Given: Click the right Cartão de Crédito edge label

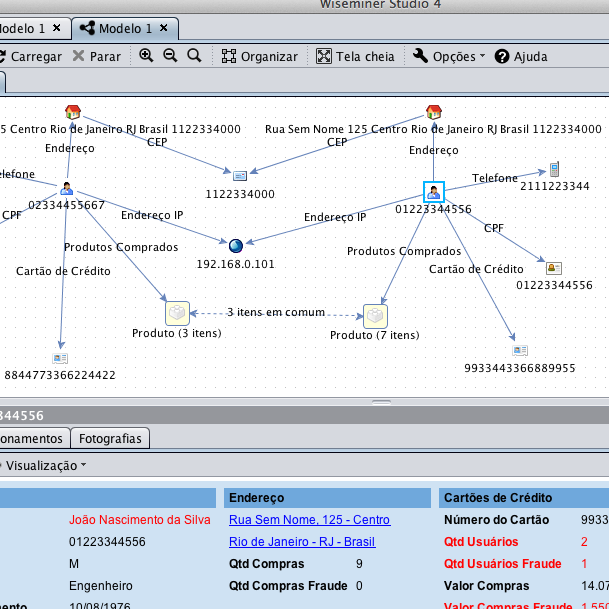Looking at the screenshot, I should click(476, 269).
